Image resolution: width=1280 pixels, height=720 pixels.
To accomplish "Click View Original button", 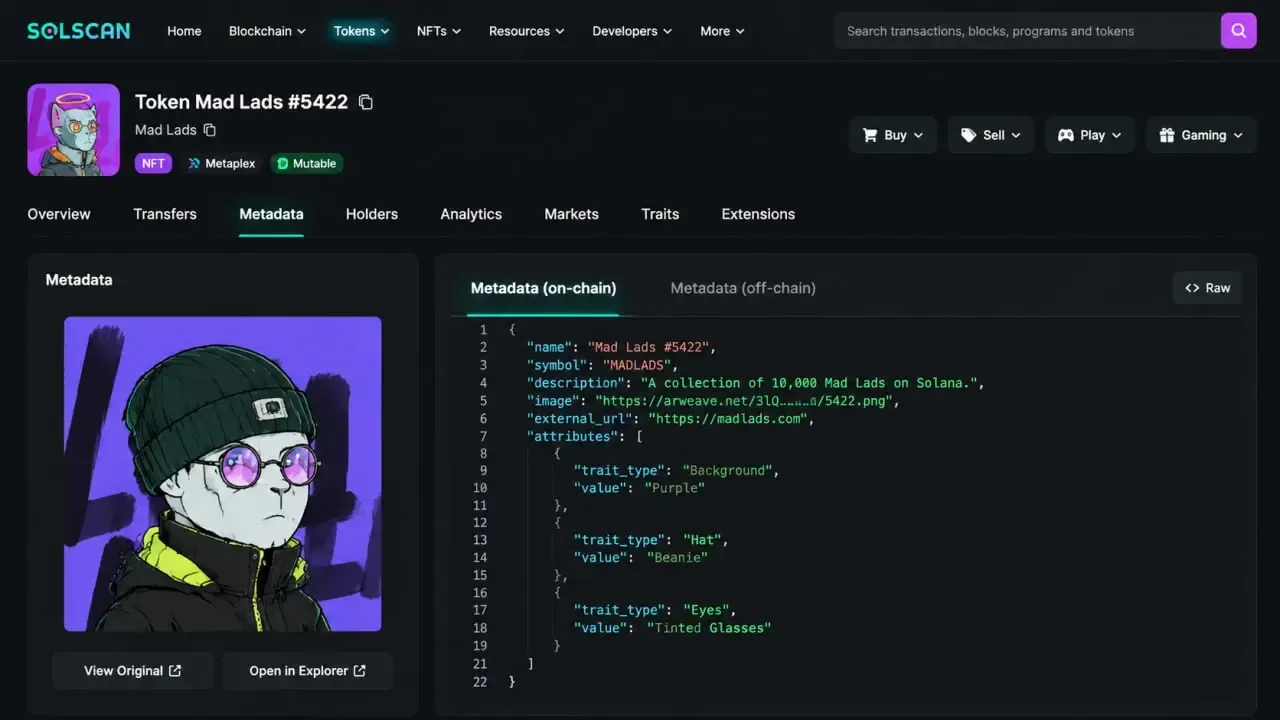I will pos(133,671).
